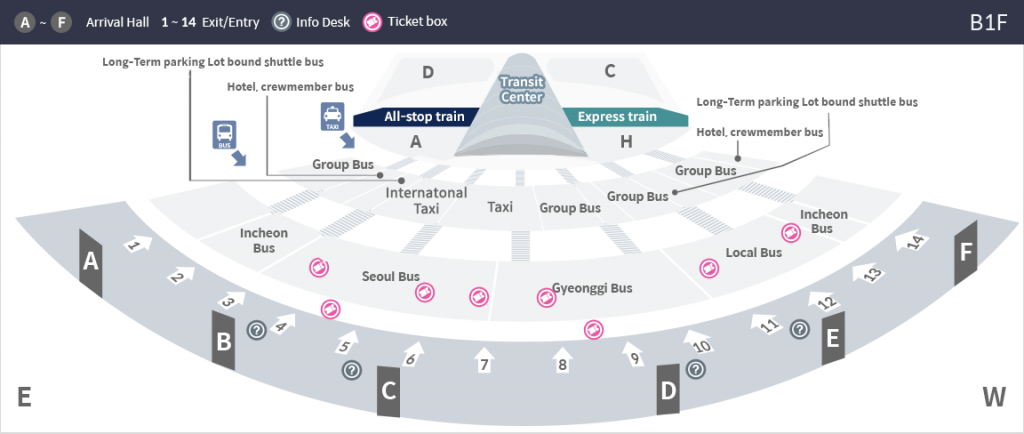Viewport: 1024px width, 434px height.
Task: Click the ticket box below right Incheon Bus label
Action: [x=790, y=232]
